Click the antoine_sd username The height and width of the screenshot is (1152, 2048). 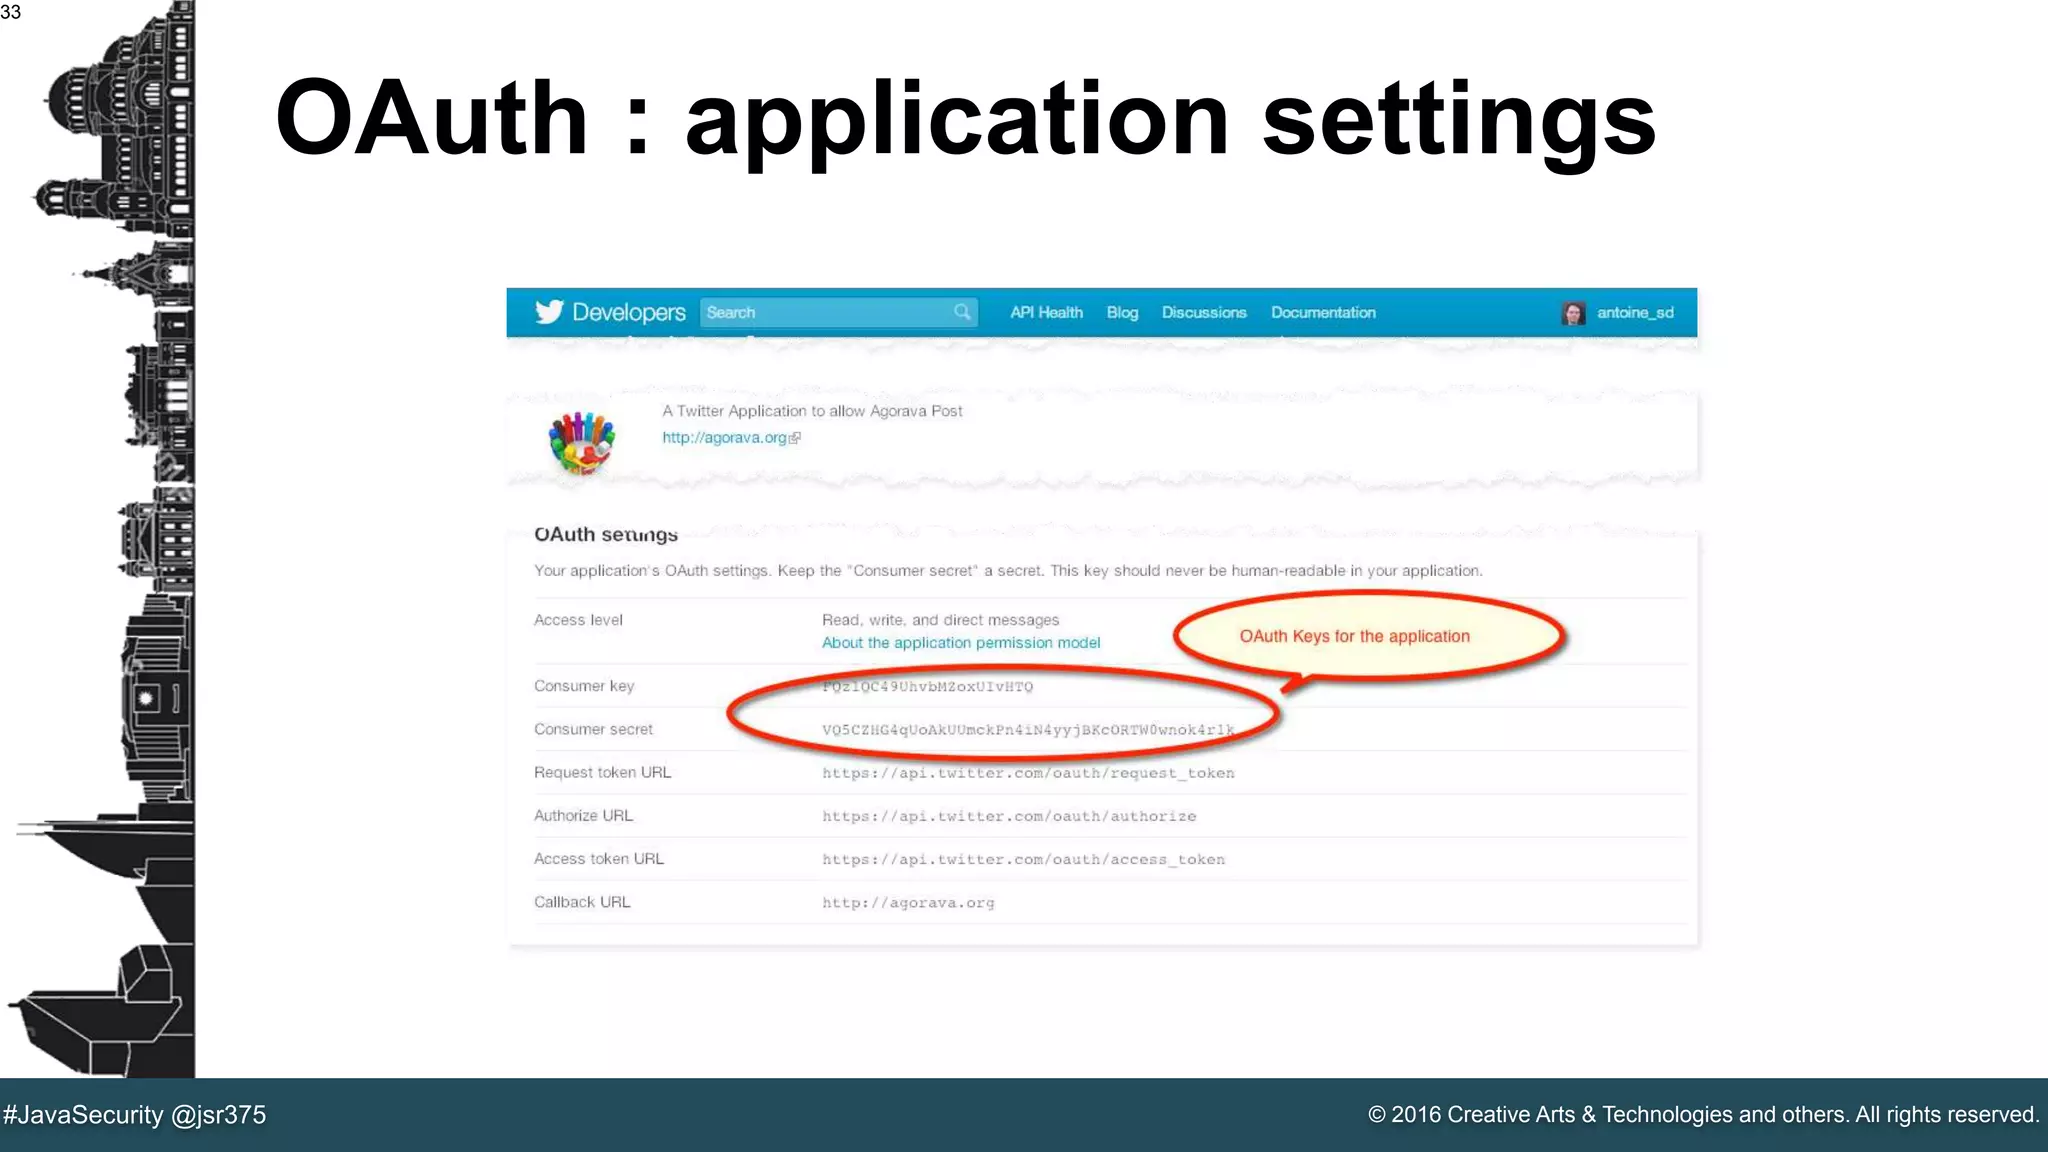click(x=1635, y=312)
